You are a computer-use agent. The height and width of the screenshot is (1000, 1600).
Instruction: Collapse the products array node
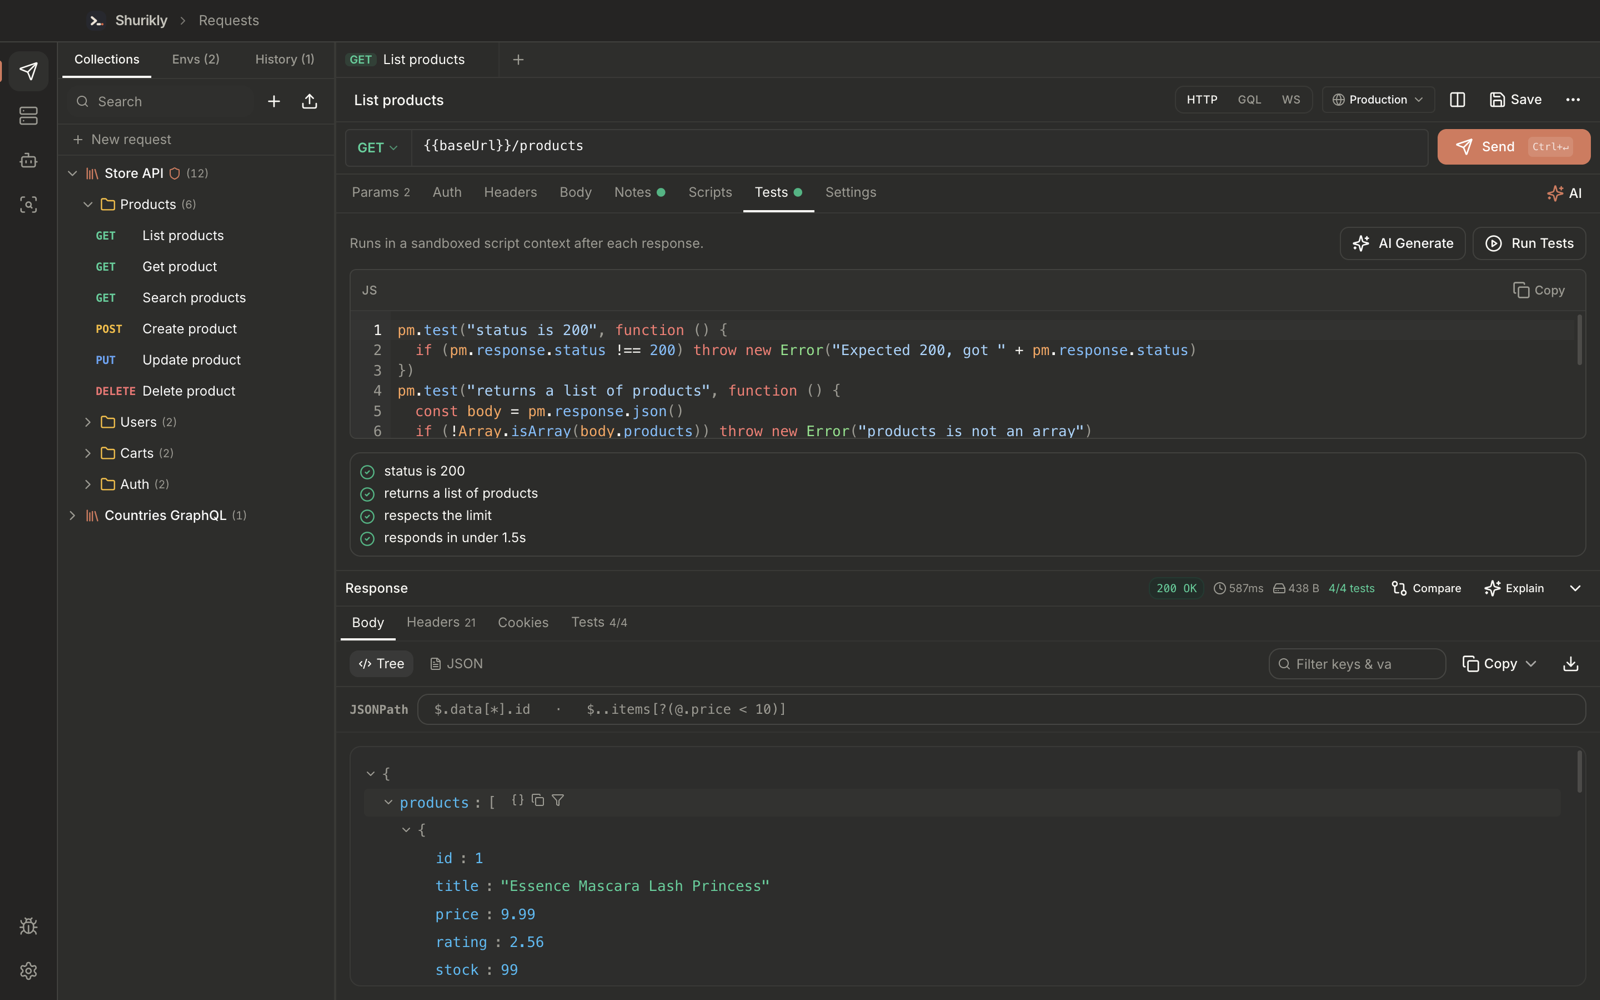[x=388, y=802]
